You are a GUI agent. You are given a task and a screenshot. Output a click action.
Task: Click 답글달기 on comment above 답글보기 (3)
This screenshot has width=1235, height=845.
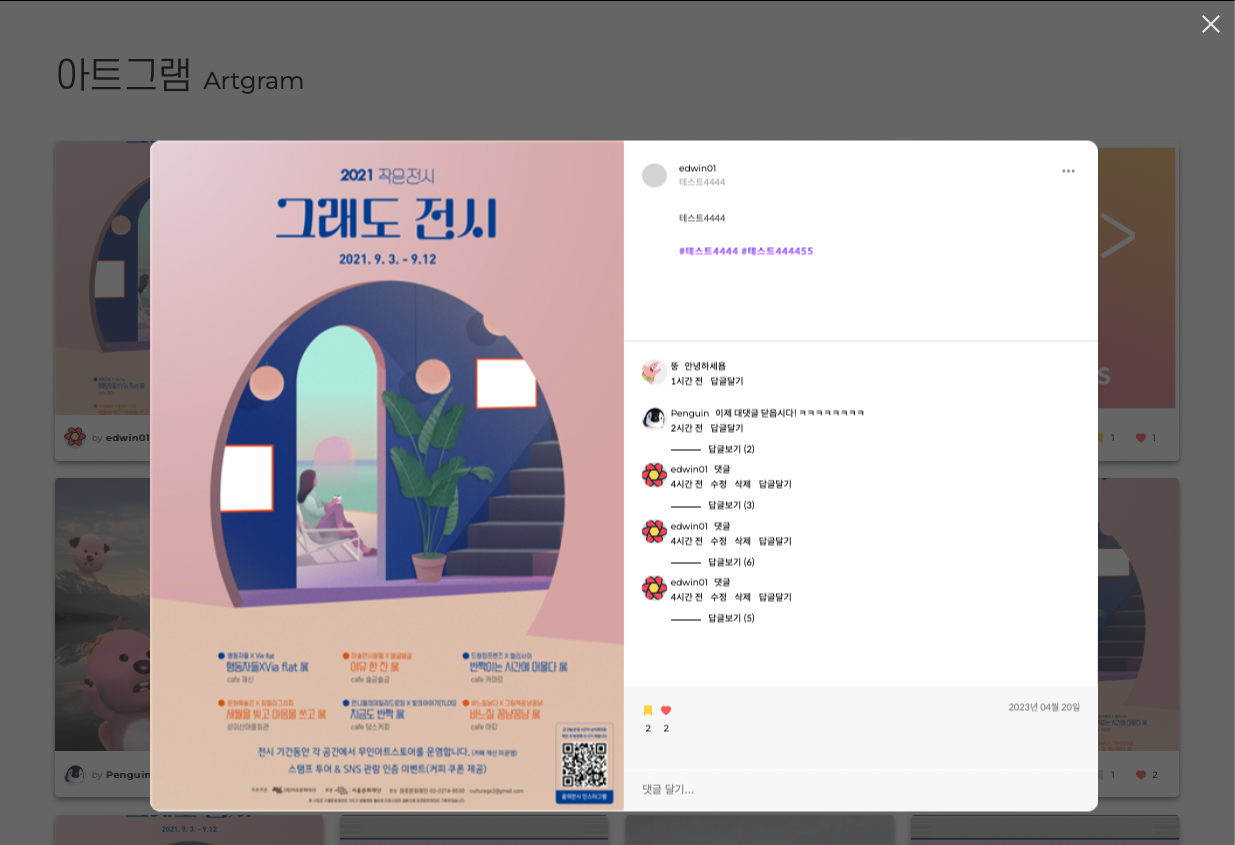[x=775, y=484]
